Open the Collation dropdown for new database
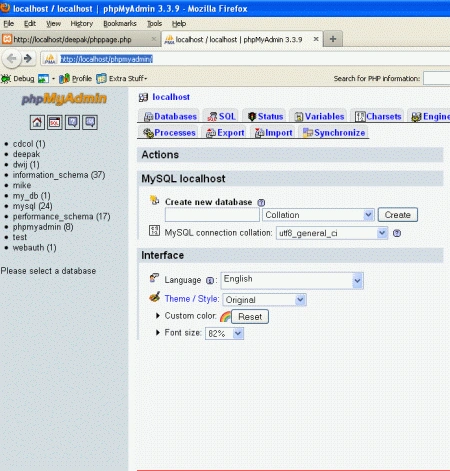The image size is (450, 471). 318,215
